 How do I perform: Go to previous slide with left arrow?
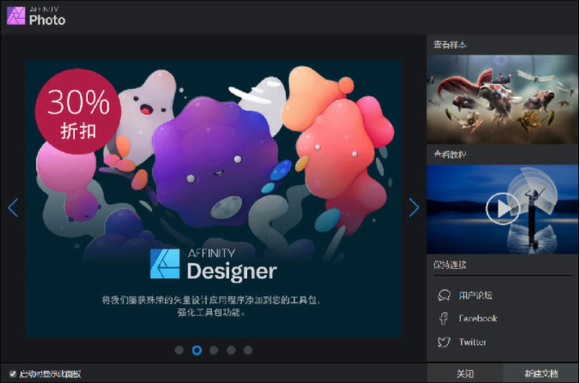point(13,208)
